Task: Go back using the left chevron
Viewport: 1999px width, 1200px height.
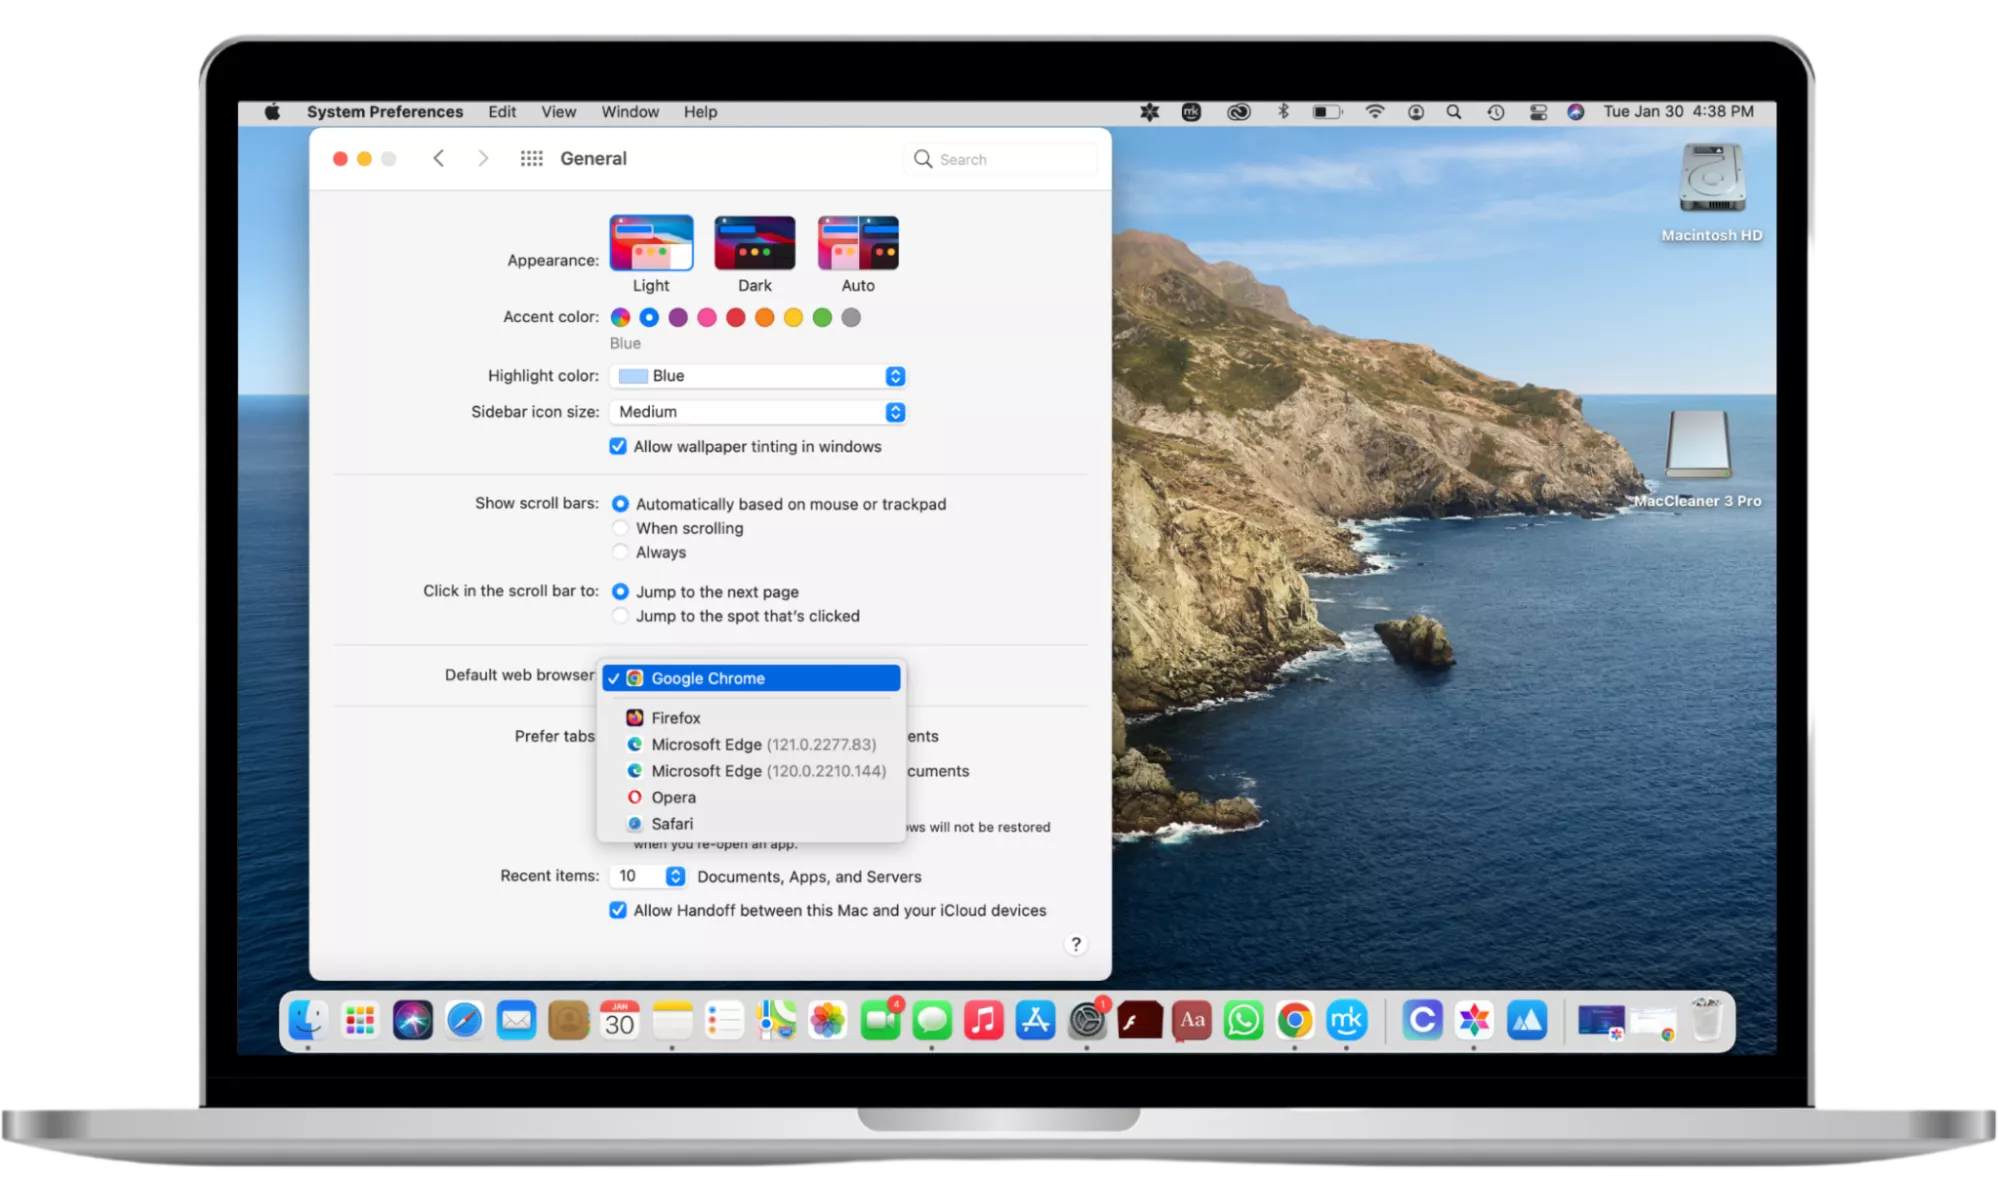Action: [438, 159]
